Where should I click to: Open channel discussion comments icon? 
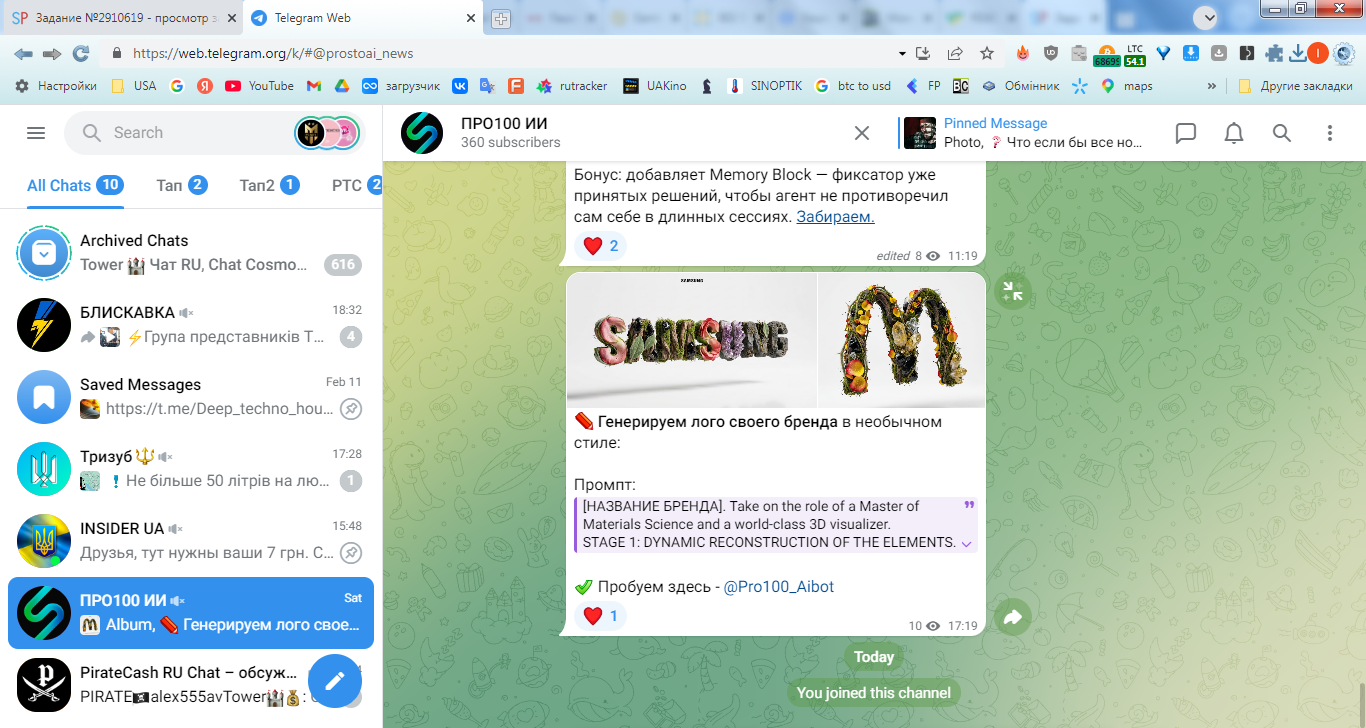(x=1186, y=133)
